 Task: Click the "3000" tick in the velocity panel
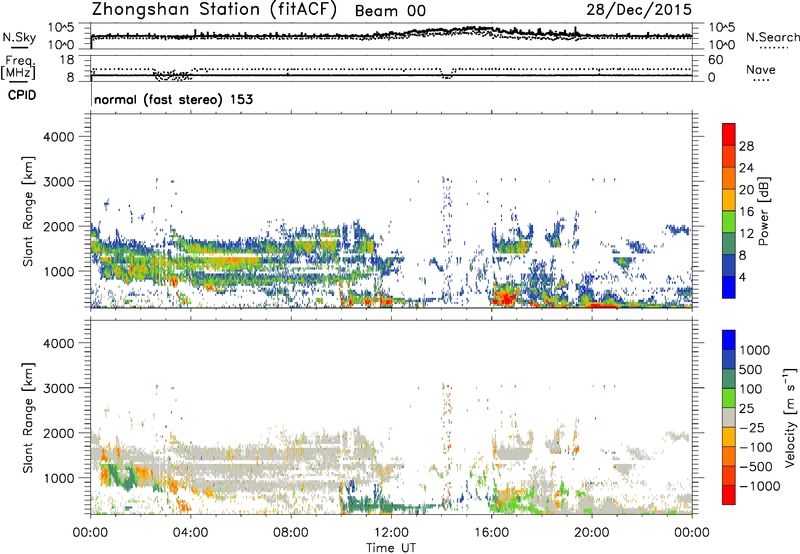(58, 388)
